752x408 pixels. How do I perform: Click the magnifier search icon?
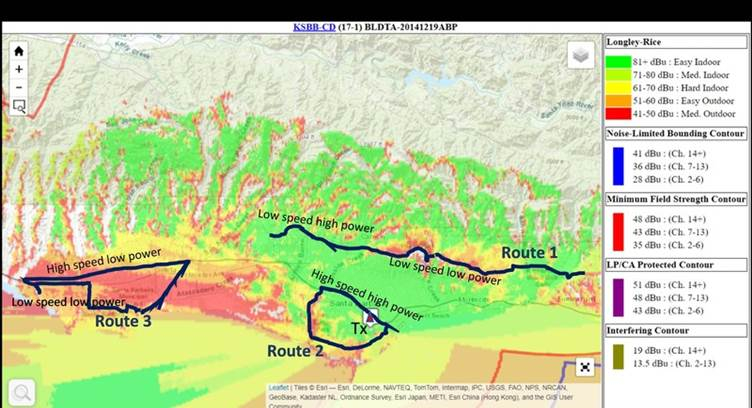[21, 393]
